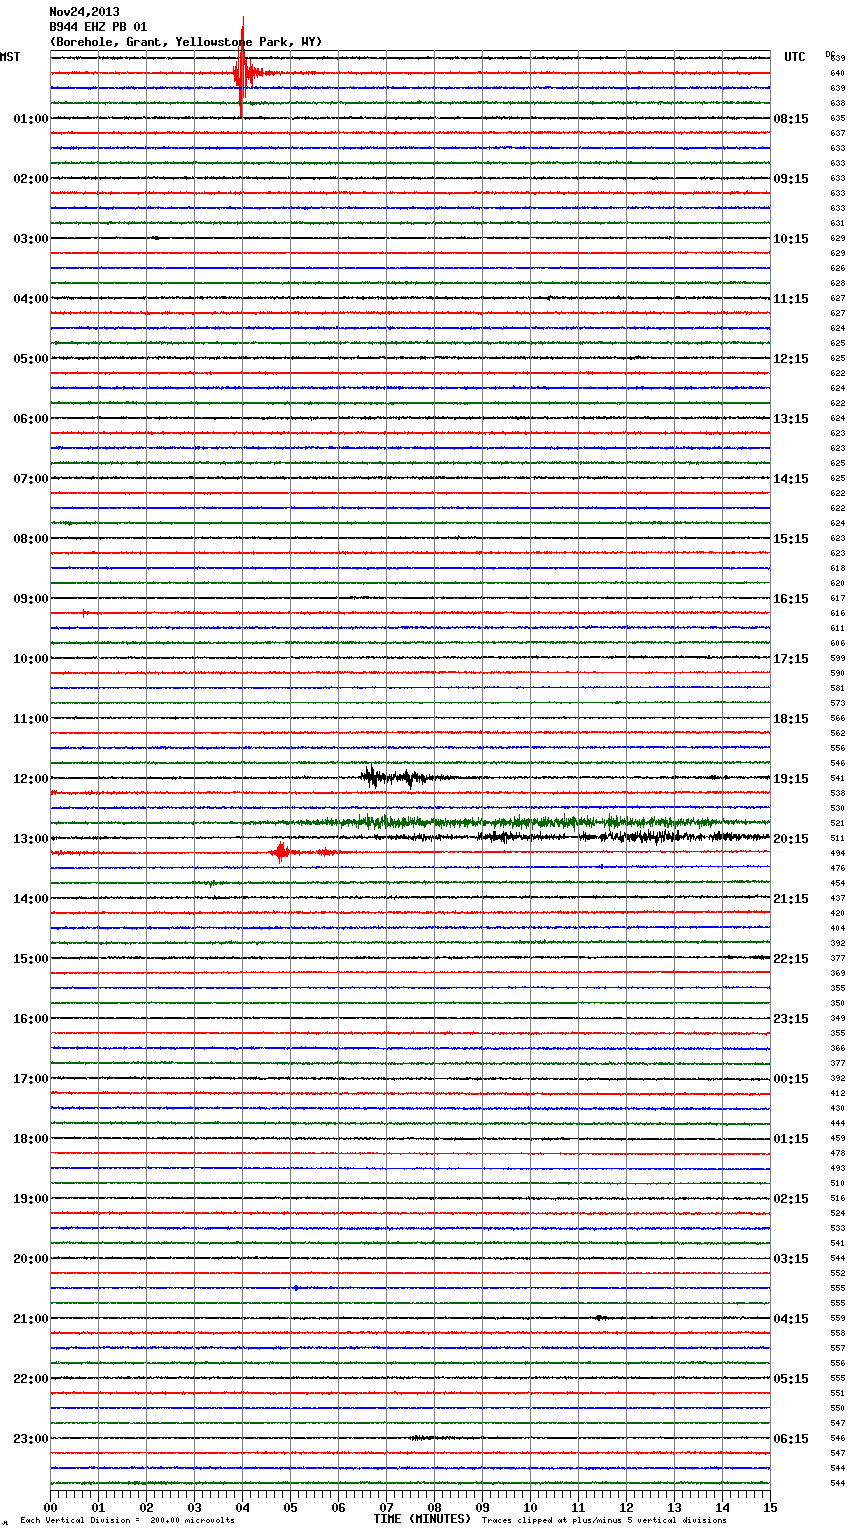Select the station code B944 EHZ PB 01

[98, 27]
